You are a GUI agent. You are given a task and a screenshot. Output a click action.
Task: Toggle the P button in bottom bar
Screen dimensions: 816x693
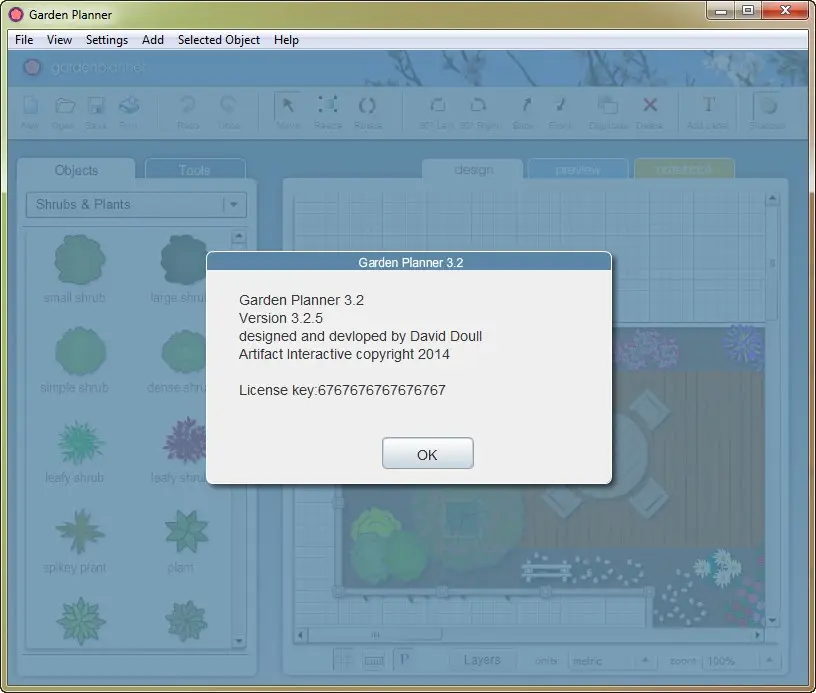click(404, 660)
